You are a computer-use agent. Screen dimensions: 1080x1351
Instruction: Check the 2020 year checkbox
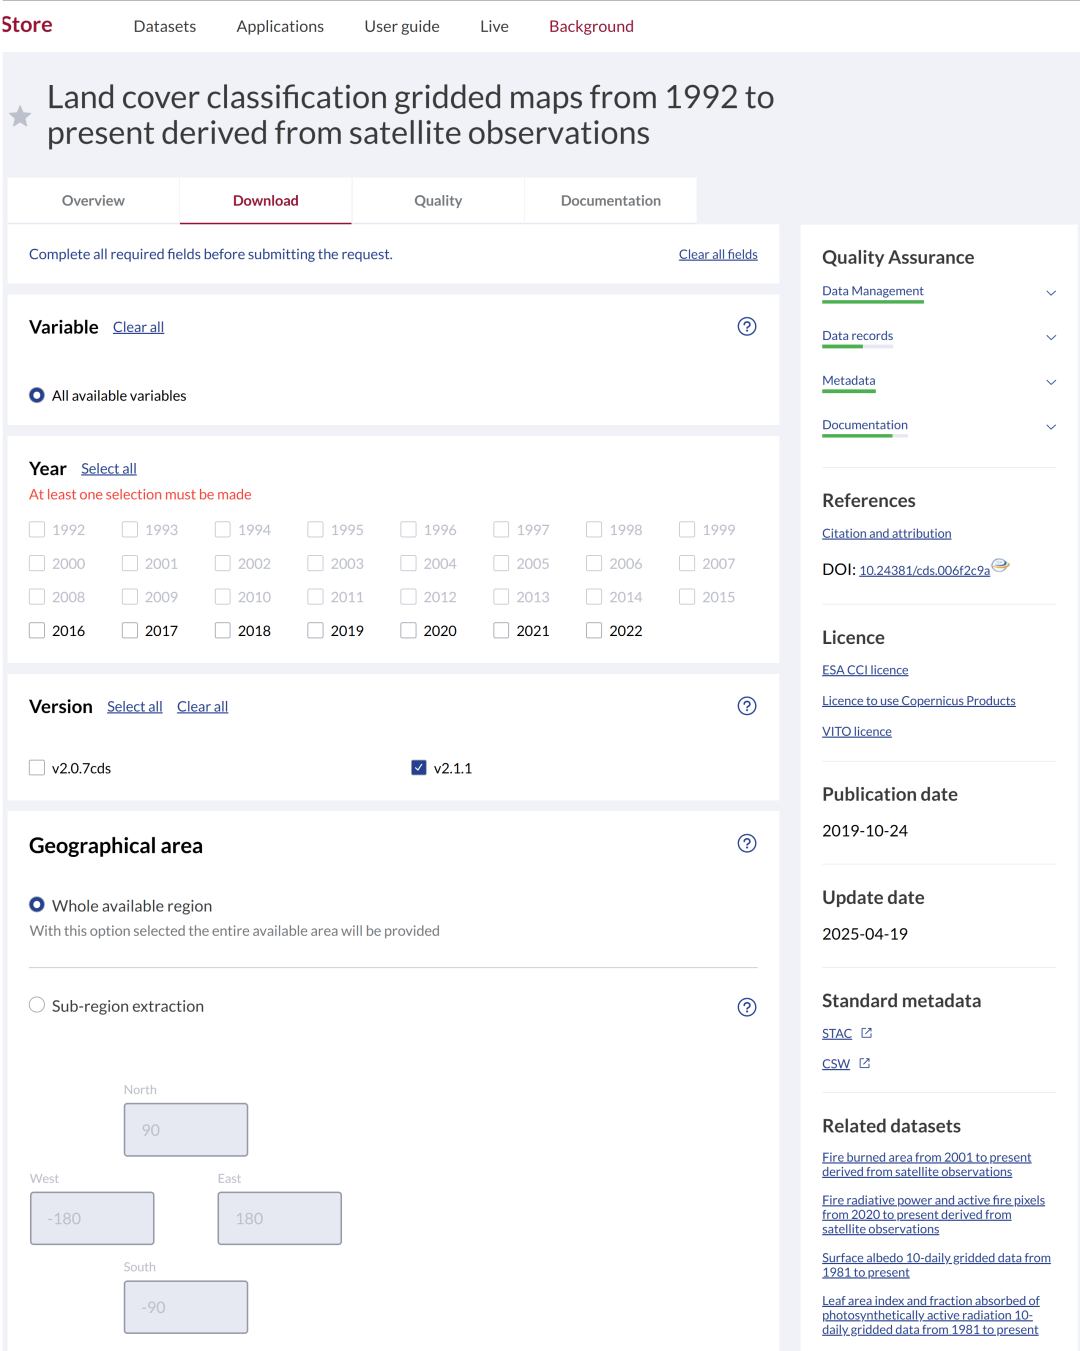click(408, 630)
